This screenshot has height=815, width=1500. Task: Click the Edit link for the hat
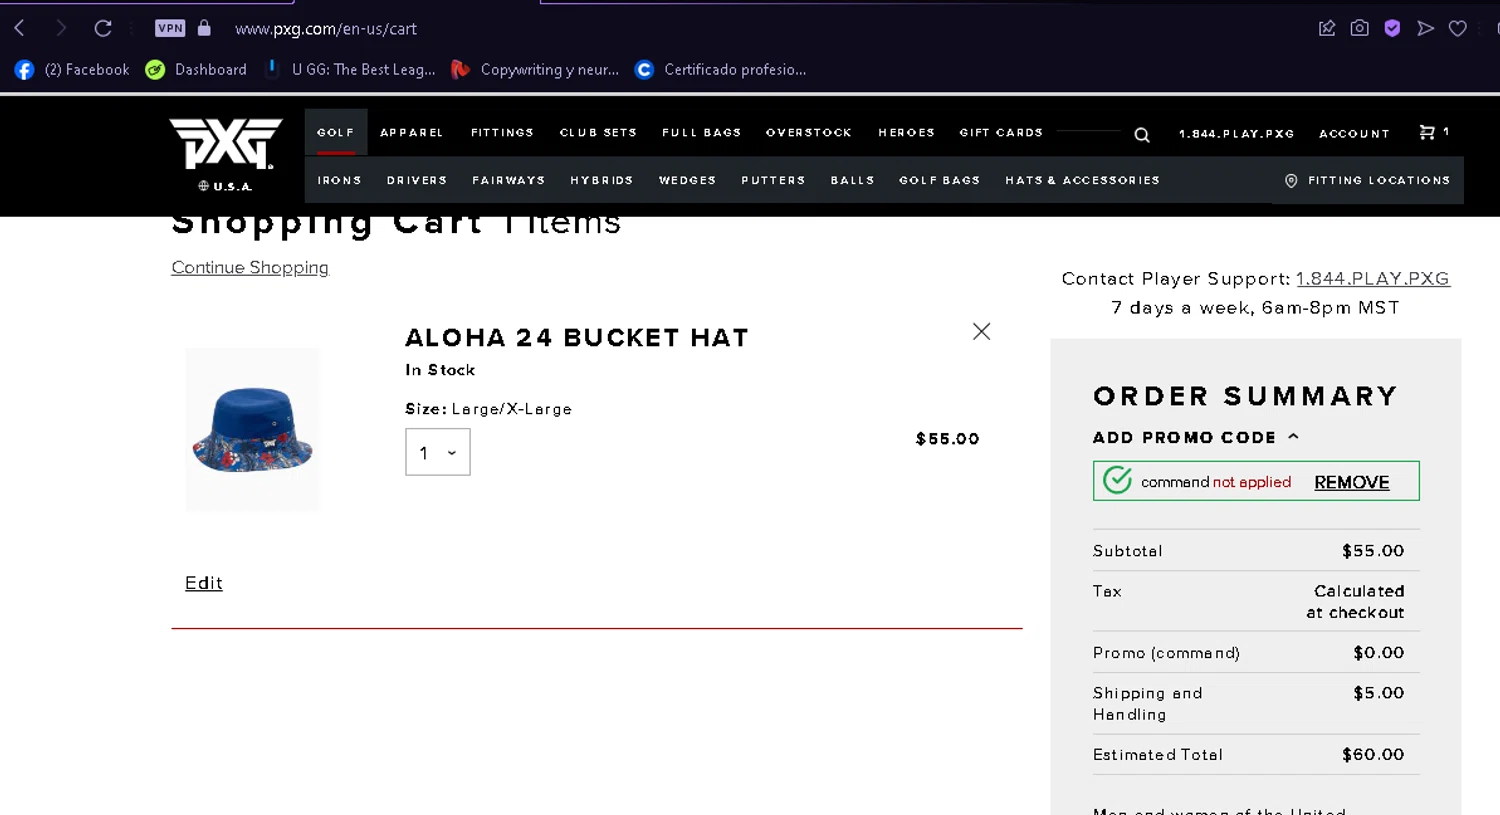(204, 583)
